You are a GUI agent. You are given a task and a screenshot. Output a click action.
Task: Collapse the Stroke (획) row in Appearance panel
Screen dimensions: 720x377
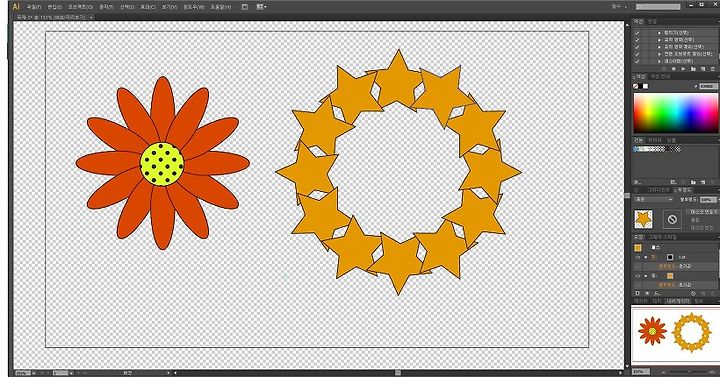point(646,257)
